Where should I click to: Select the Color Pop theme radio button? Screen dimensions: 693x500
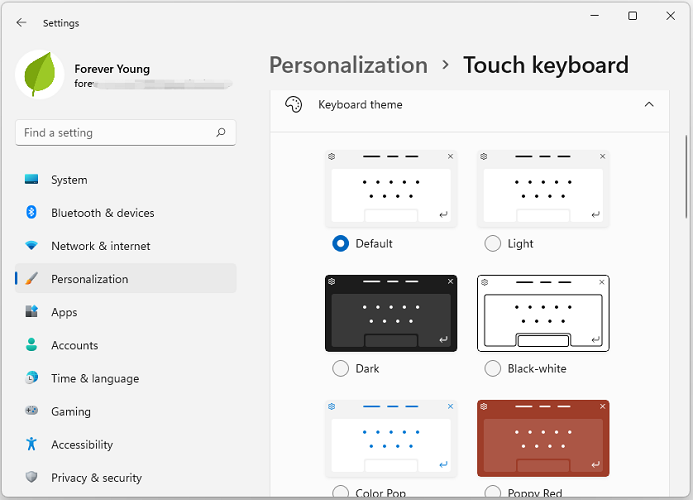(x=340, y=492)
